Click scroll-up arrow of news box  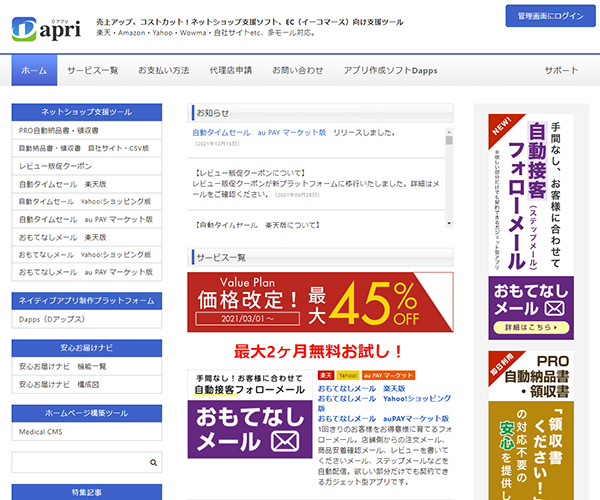pyautogui.click(x=449, y=131)
